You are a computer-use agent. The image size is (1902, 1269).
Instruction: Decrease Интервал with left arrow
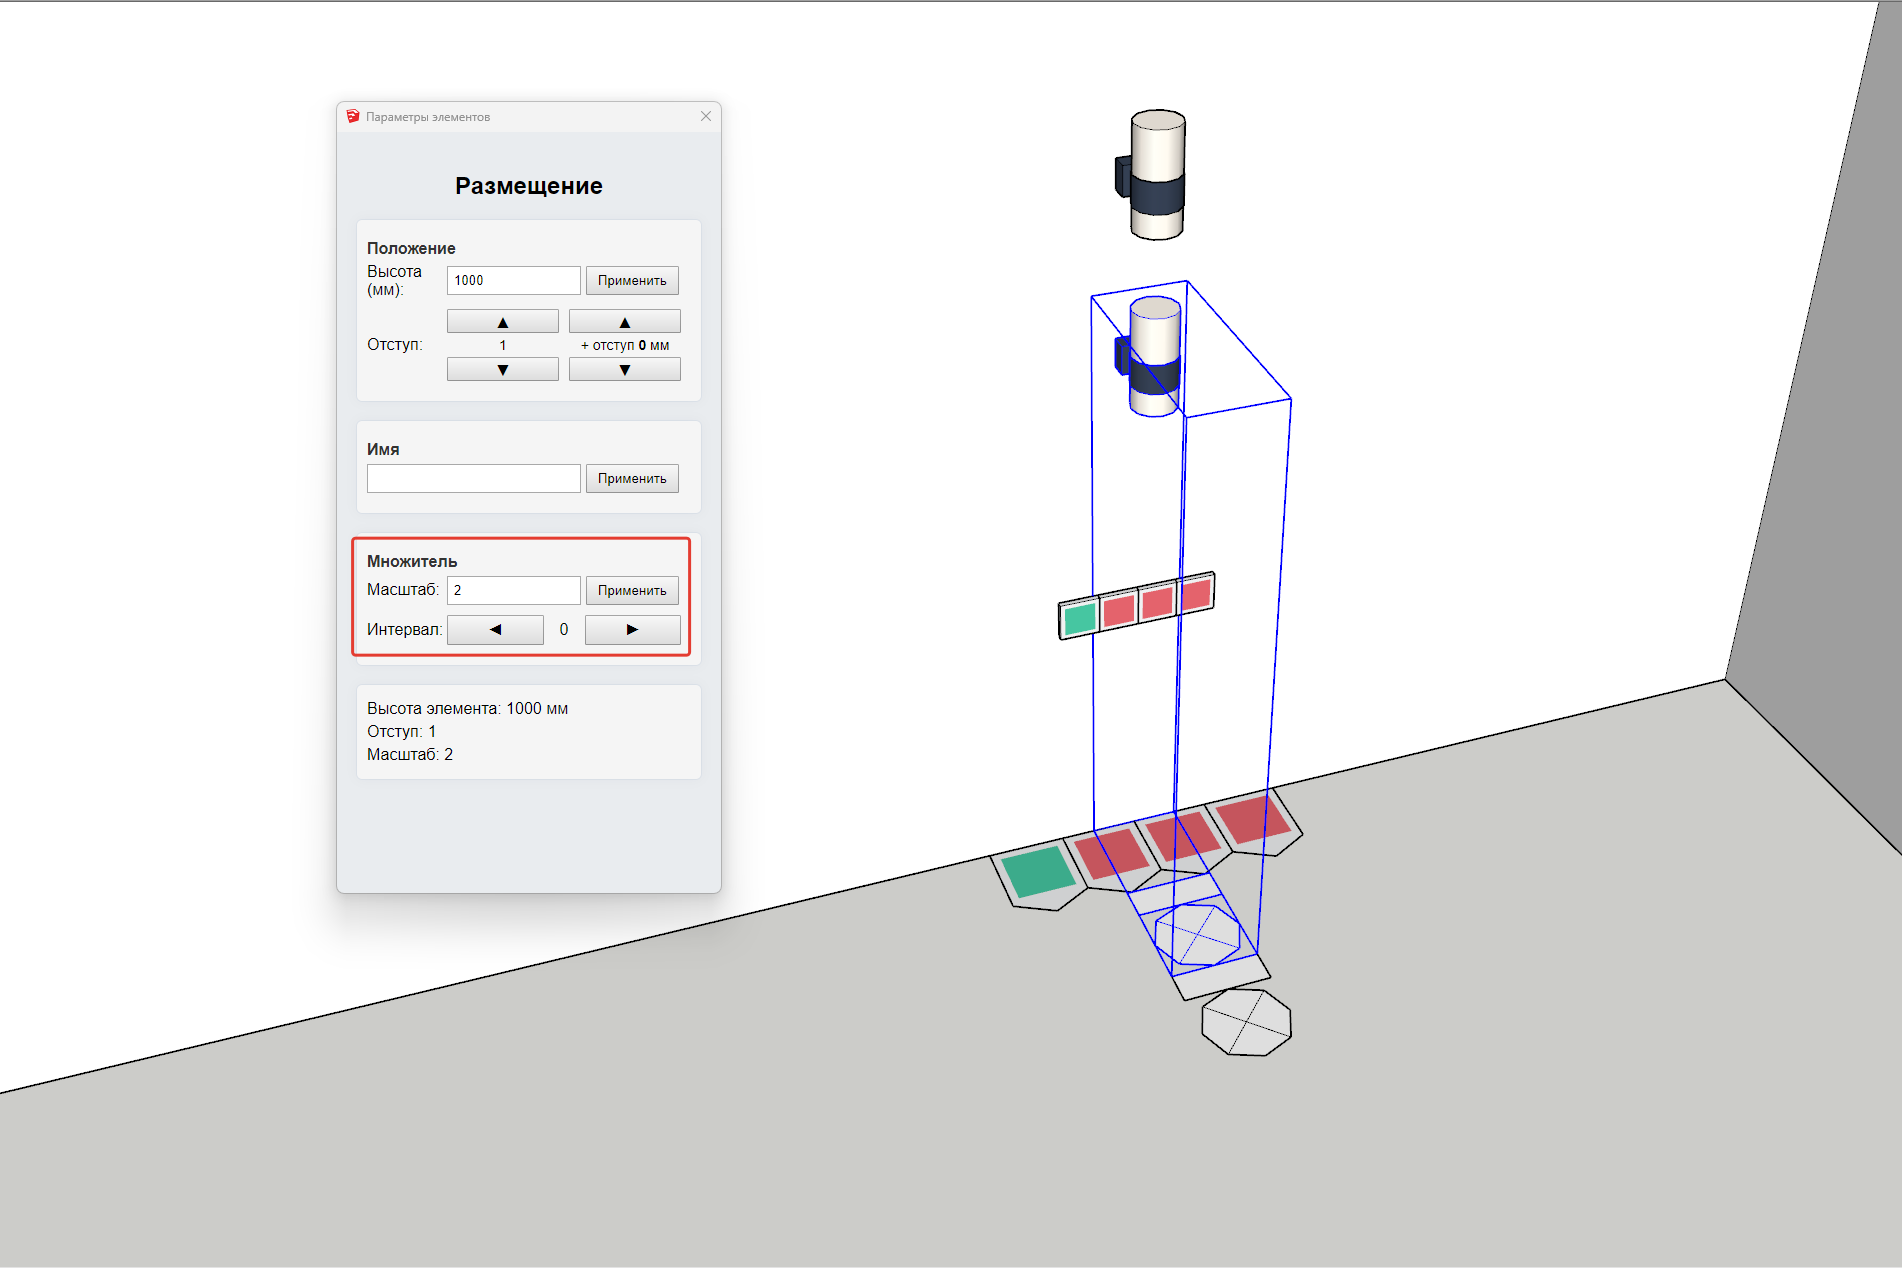tap(495, 630)
